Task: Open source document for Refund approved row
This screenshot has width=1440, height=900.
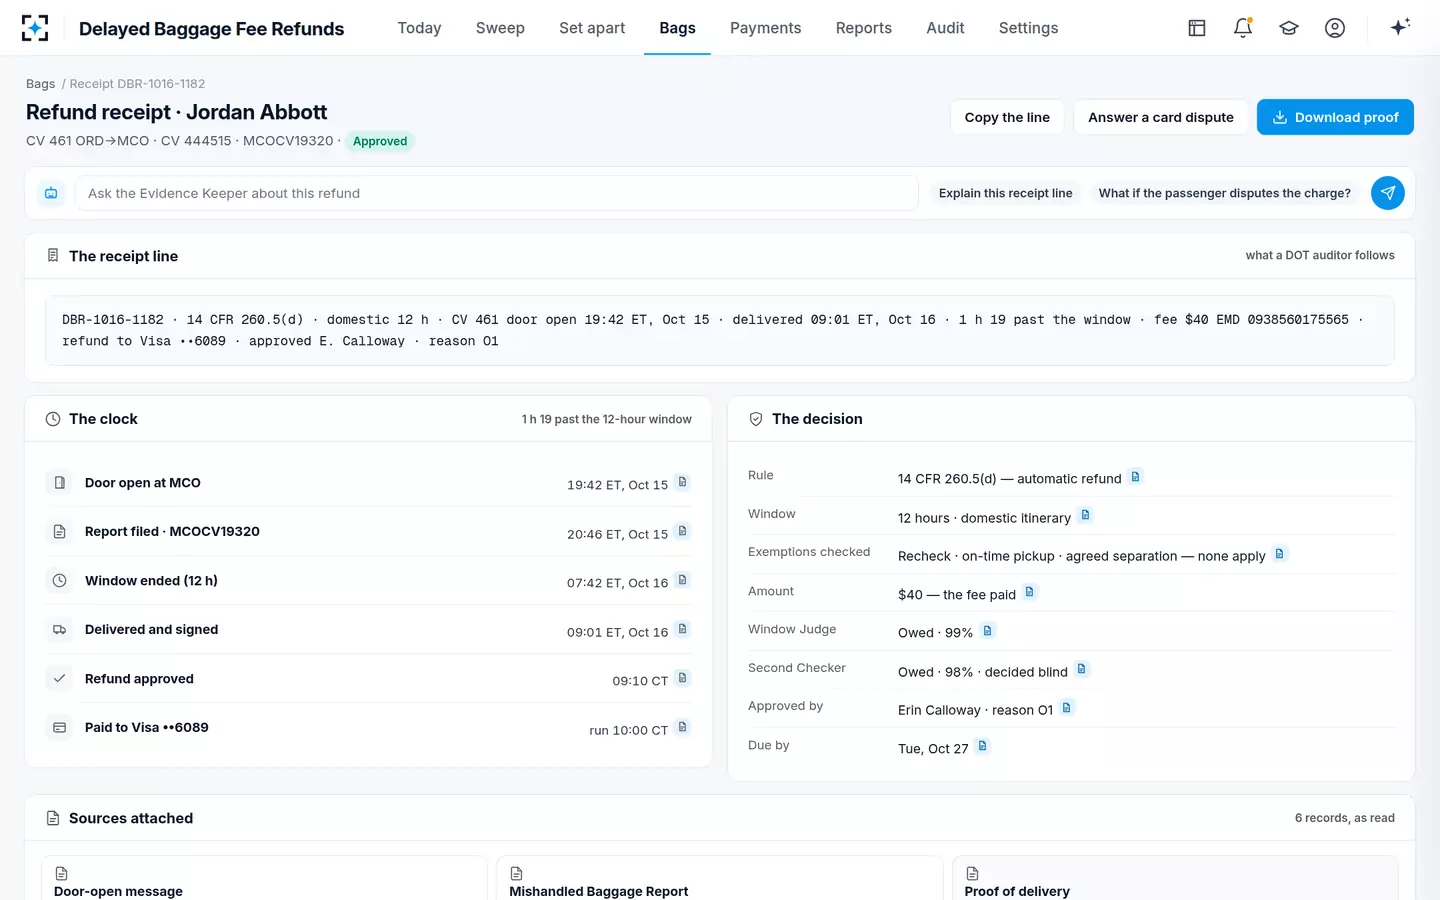Action: (x=683, y=678)
